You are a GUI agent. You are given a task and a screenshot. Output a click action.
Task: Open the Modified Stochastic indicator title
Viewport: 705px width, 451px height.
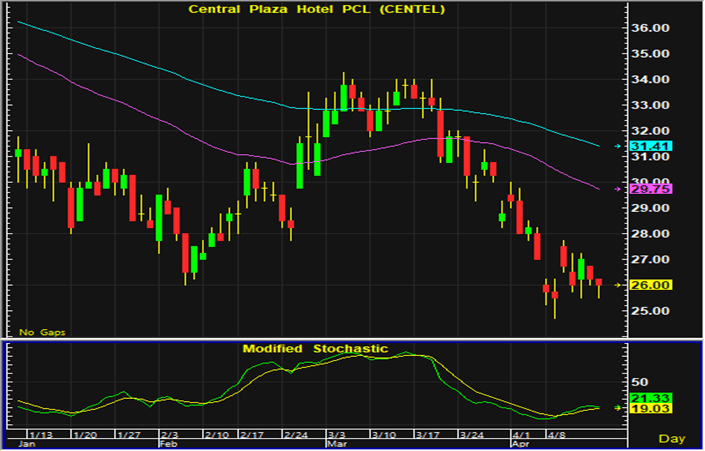pos(314,349)
